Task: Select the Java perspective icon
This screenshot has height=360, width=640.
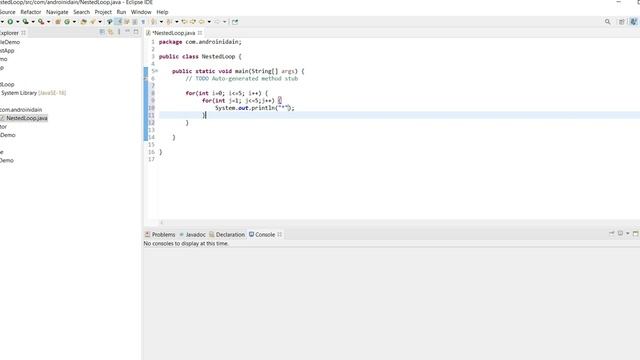Action: click(x=633, y=22)
